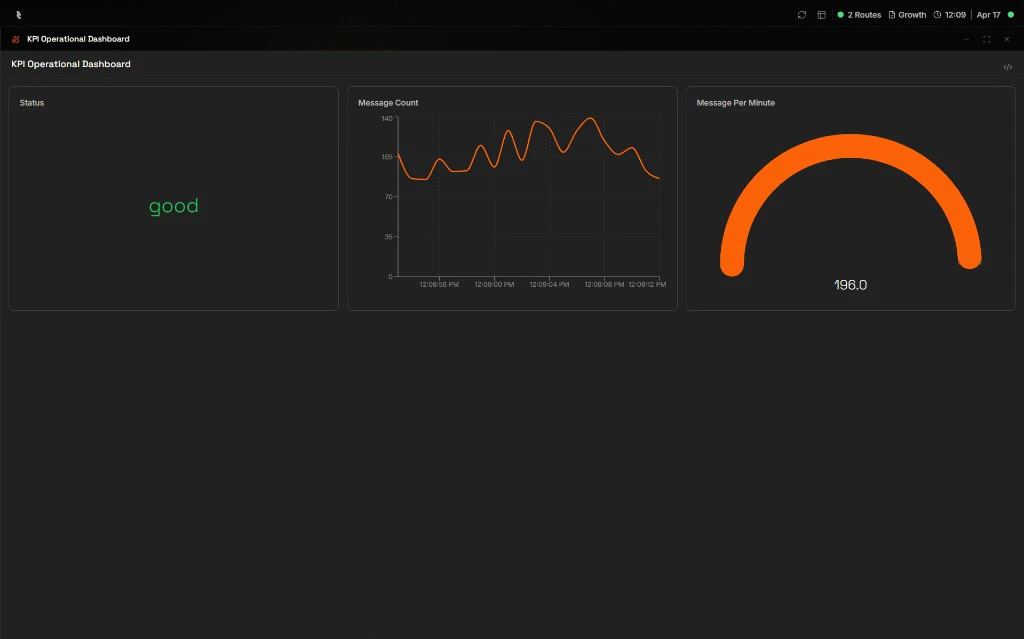This screenshot has height=639, width=1024.
Task: Open the code view icon on the dashboard header
Action: (x=1008, y=65)
